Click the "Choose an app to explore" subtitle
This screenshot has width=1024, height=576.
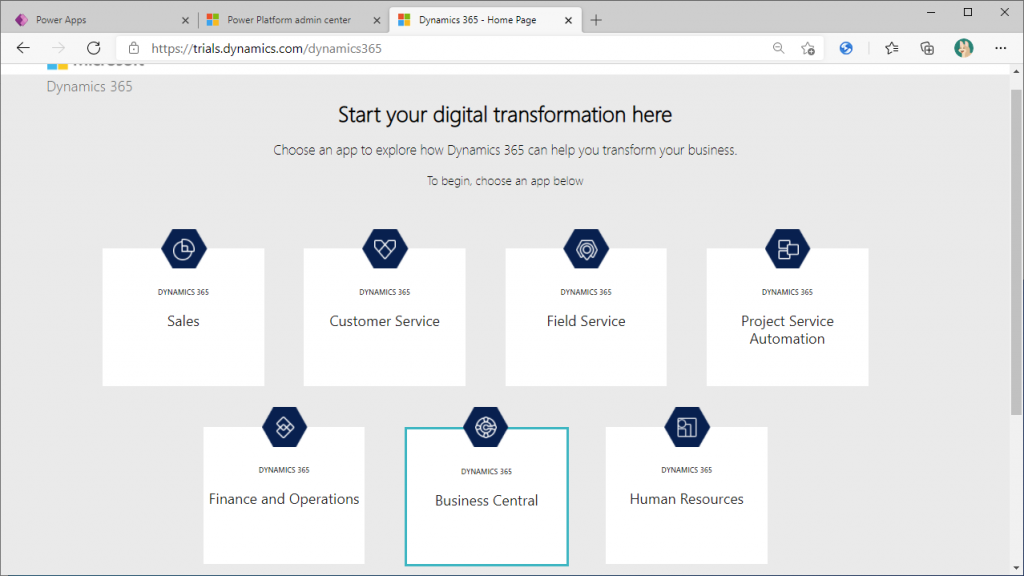coord(505,150)
